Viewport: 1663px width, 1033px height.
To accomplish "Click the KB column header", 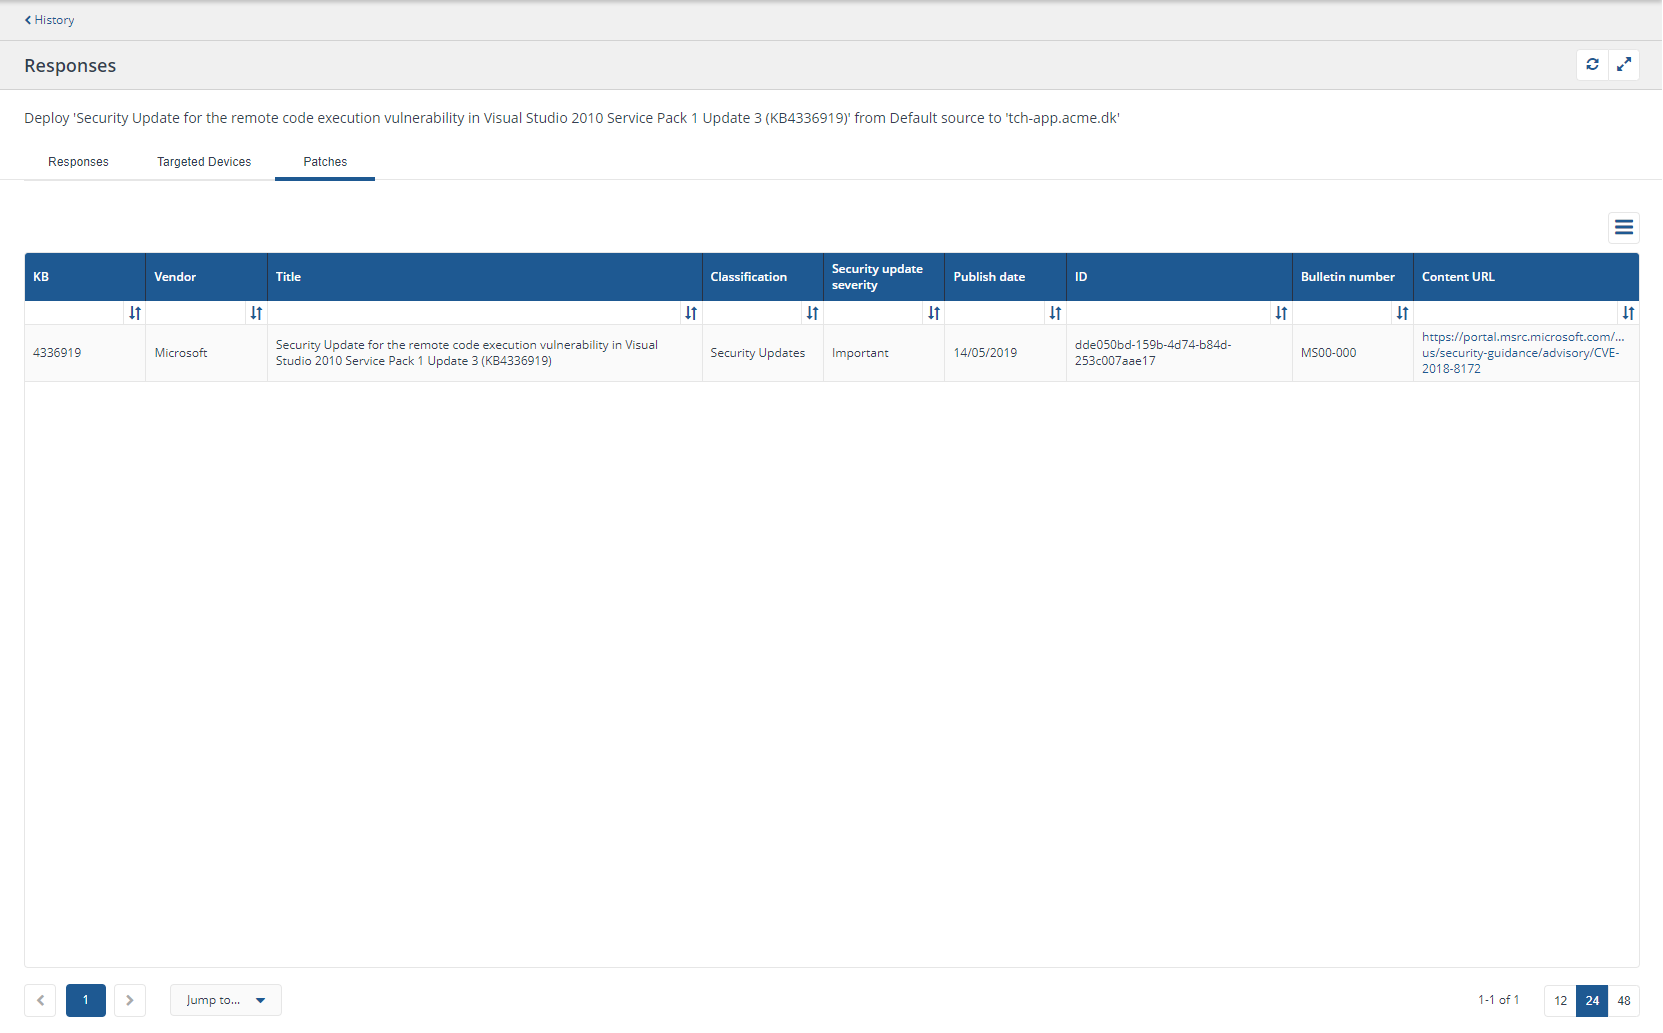I will click(x=85, y=277).
